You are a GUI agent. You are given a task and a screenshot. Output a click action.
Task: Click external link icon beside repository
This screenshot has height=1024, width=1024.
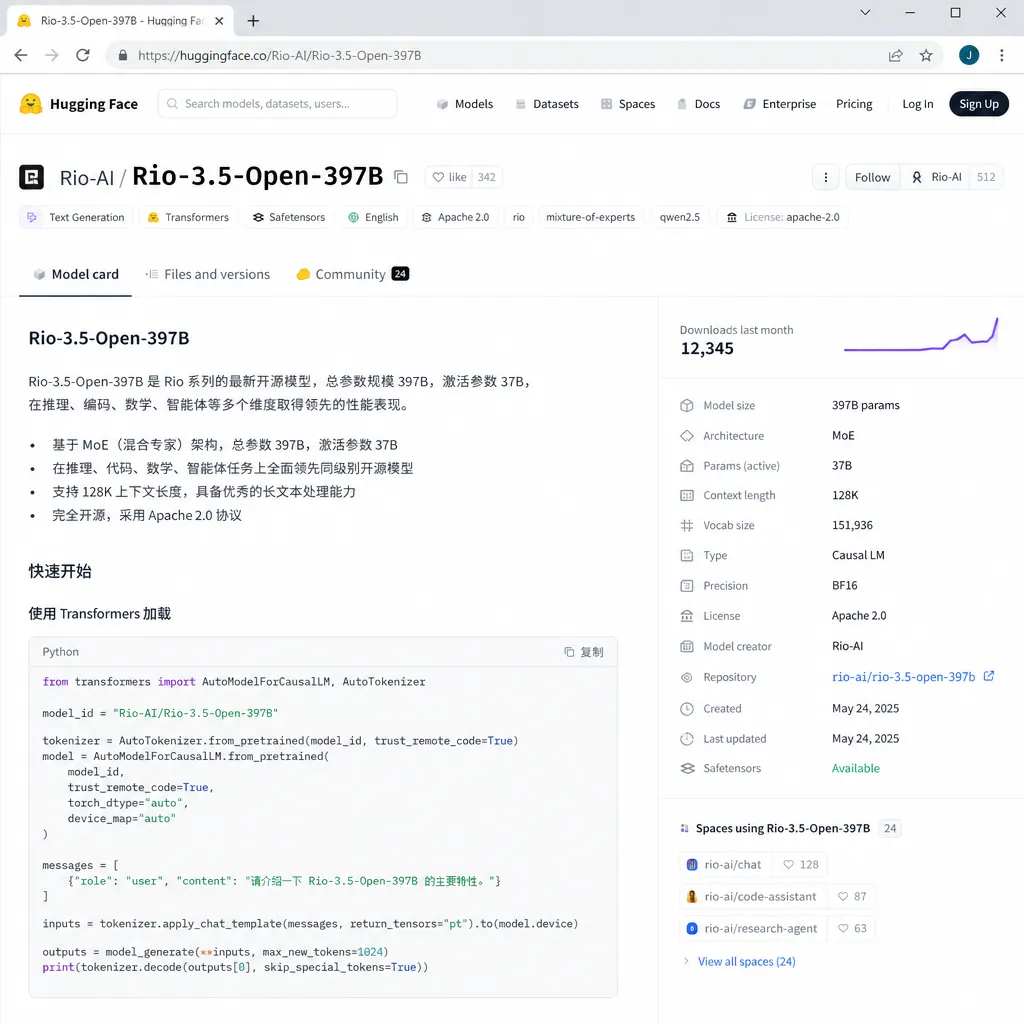(989, 677)
